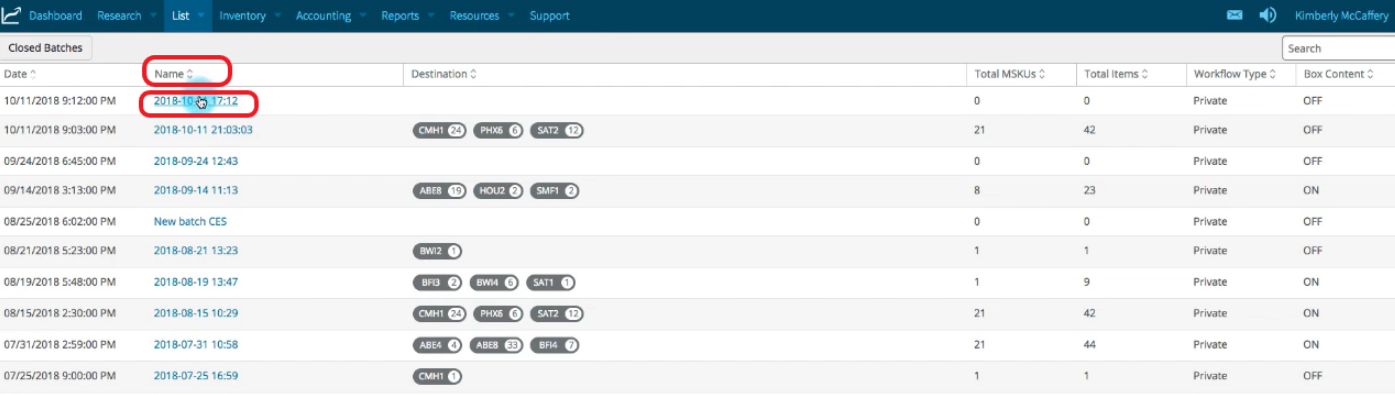
Task: Click the SMF1 2 destination badge
Action: (x=554, y=191)
